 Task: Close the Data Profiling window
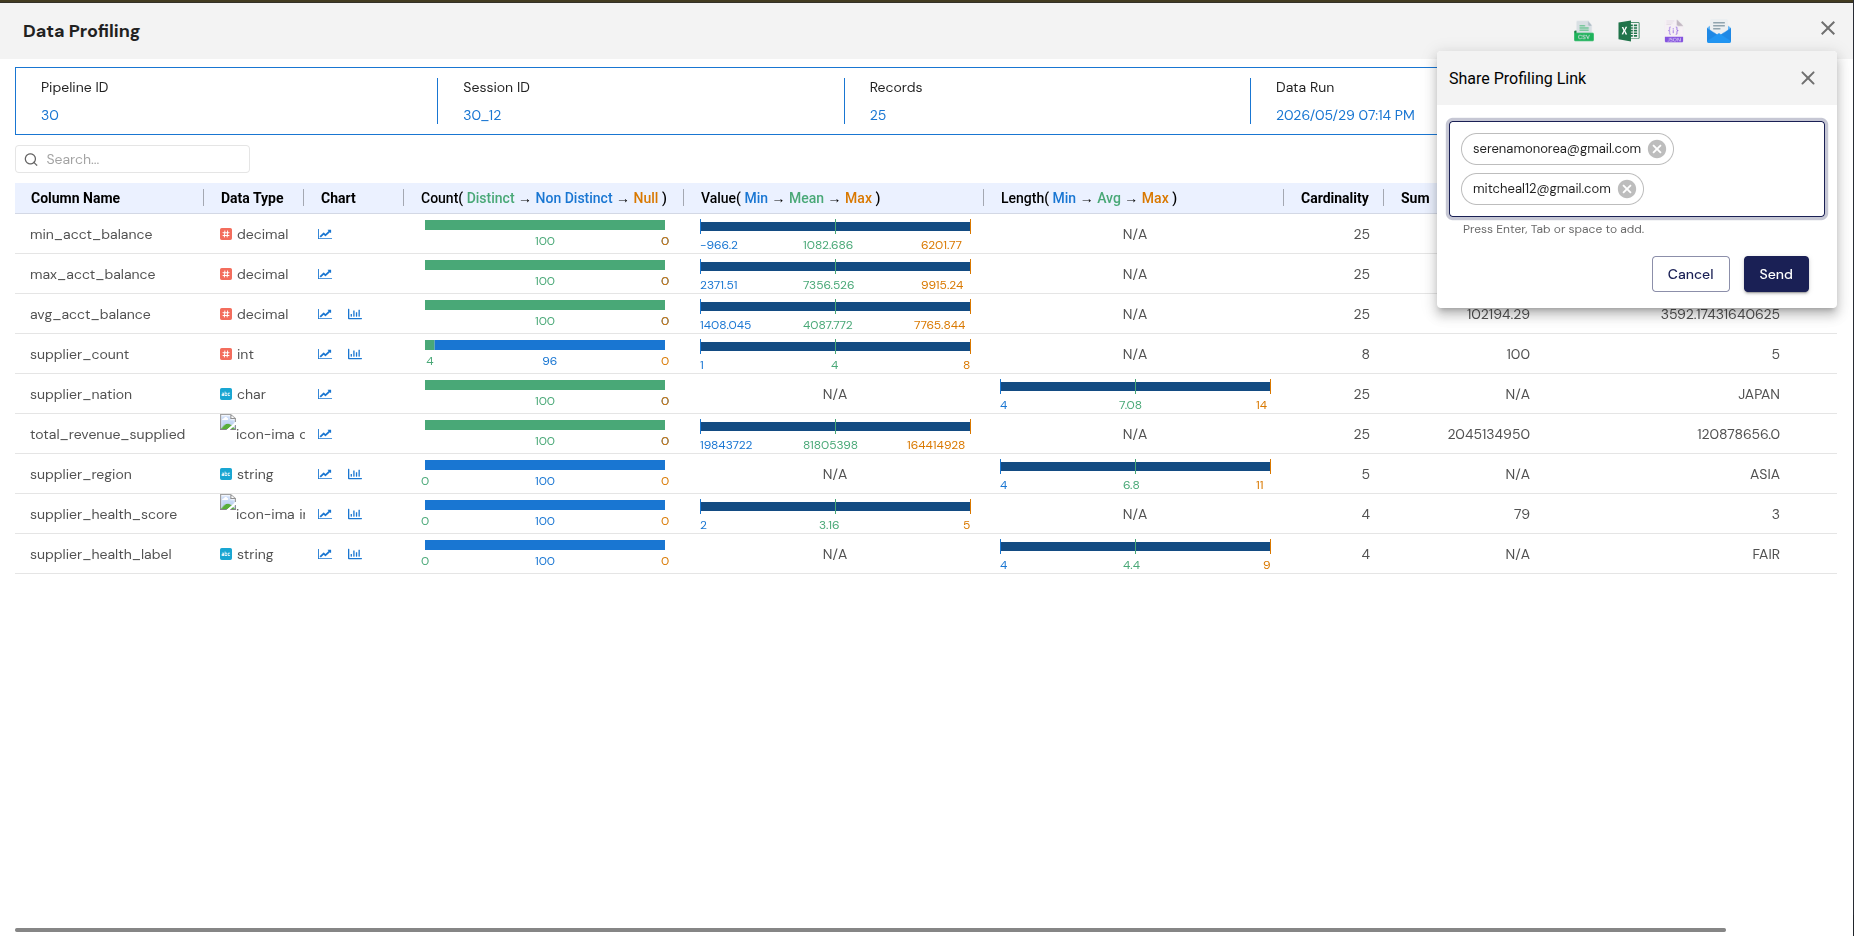pos(1828,28)
